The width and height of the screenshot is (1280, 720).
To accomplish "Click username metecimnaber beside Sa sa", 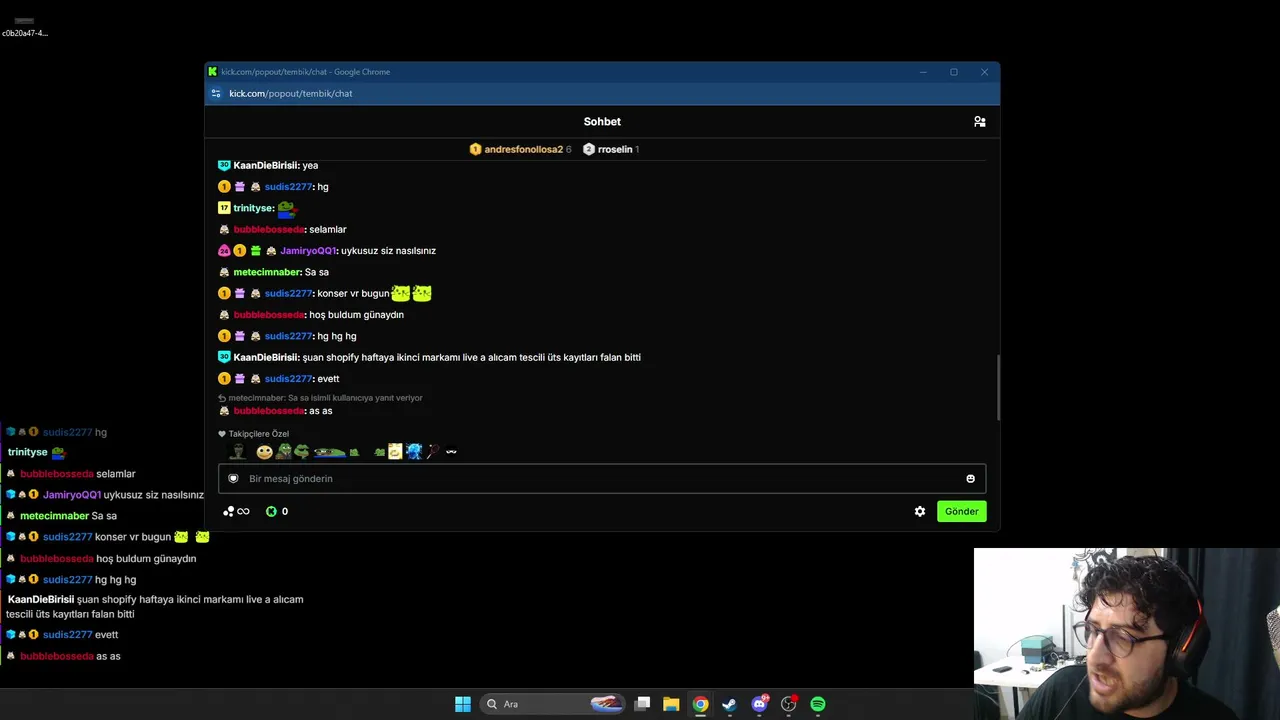I will coord(267,272).
